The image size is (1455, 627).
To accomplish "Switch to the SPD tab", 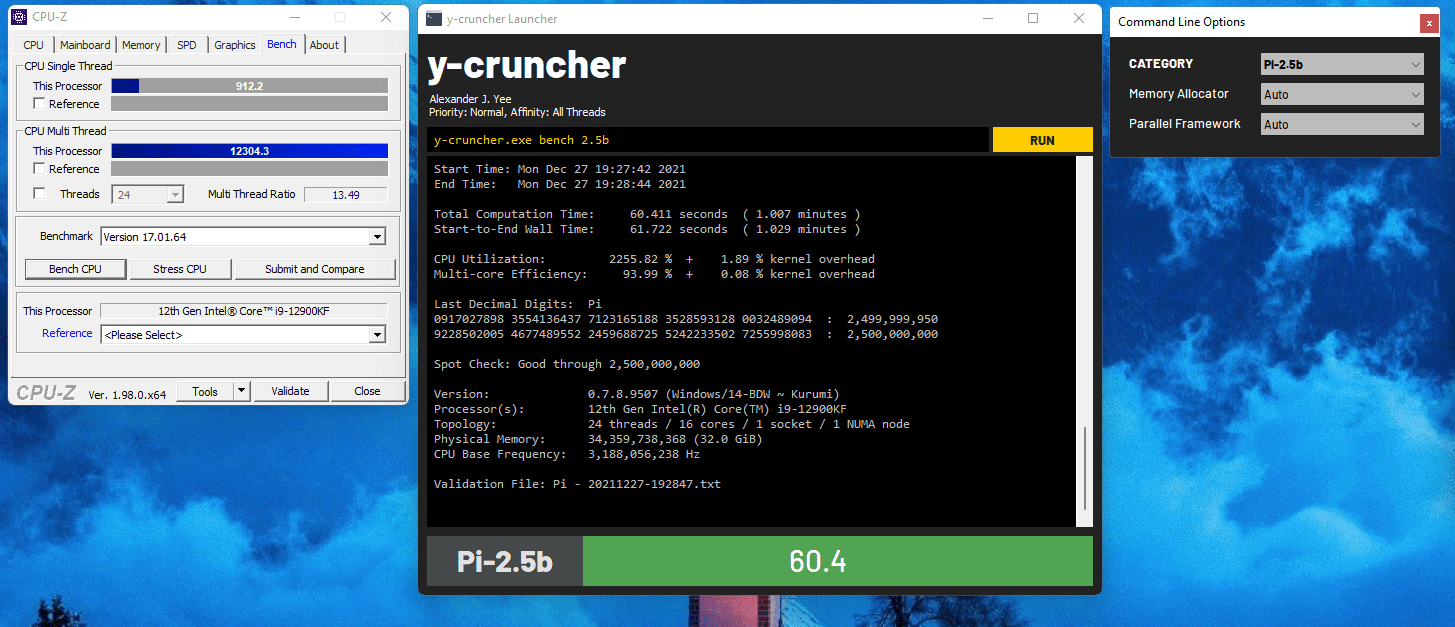I will 187,45.
